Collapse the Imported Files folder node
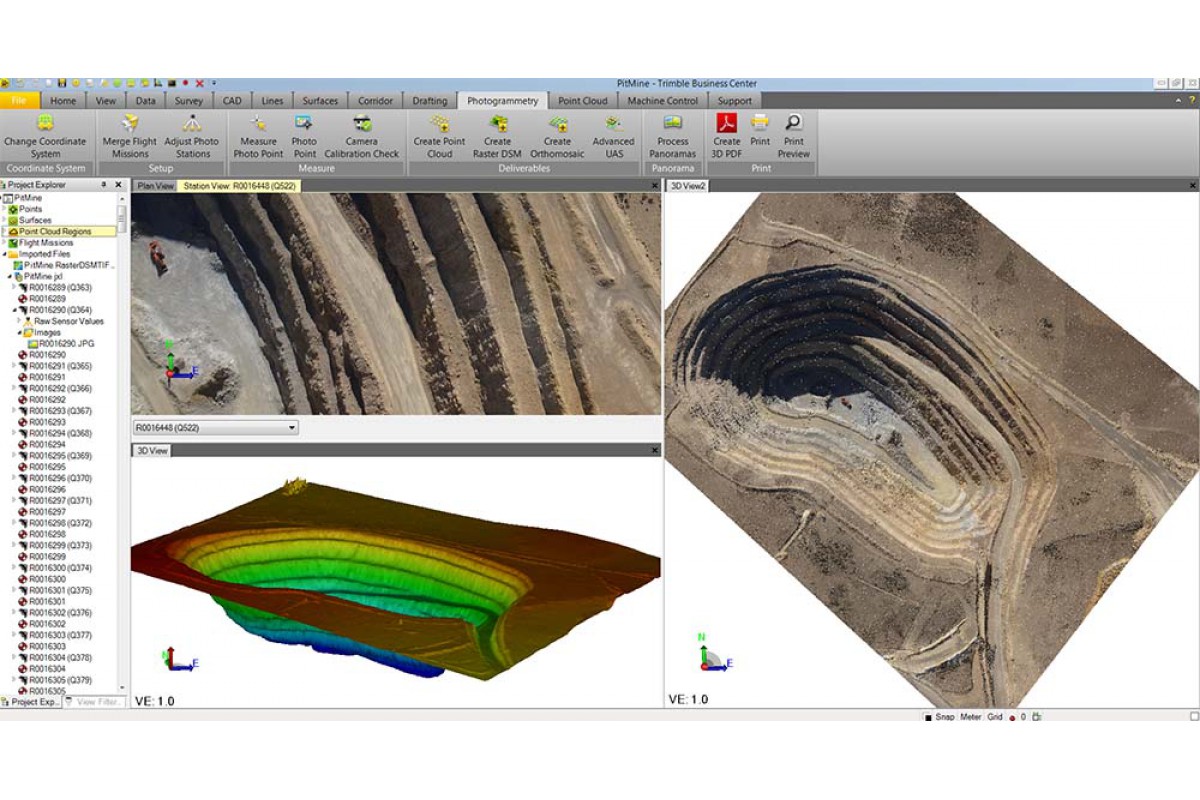This screenshot has width=1200, height=800. pos(4,254)
